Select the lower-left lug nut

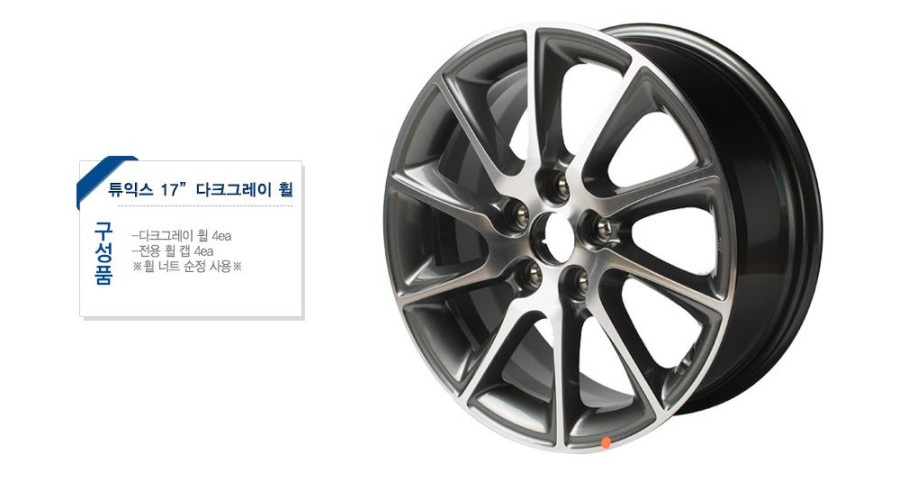pos(530,276)
